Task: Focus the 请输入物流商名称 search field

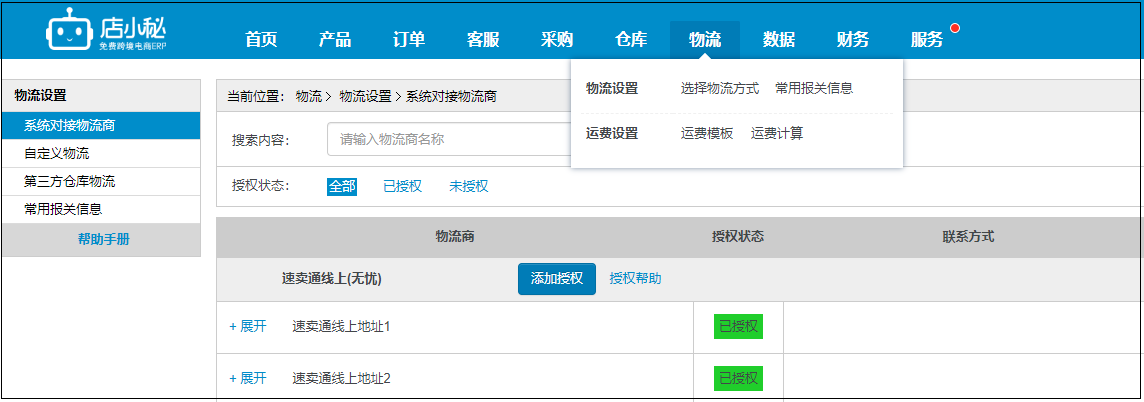Action: (x=449, y=139)
